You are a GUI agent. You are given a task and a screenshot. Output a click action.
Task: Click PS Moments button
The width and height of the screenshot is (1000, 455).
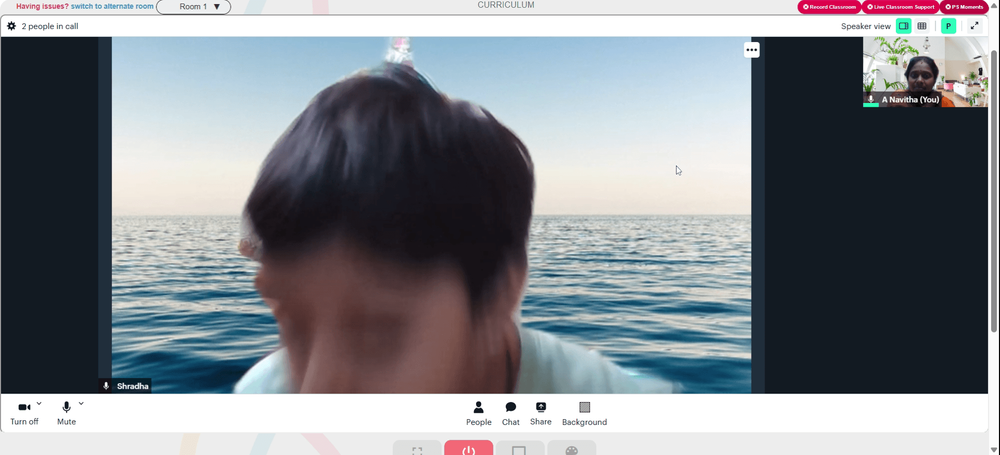click(964, 7)
